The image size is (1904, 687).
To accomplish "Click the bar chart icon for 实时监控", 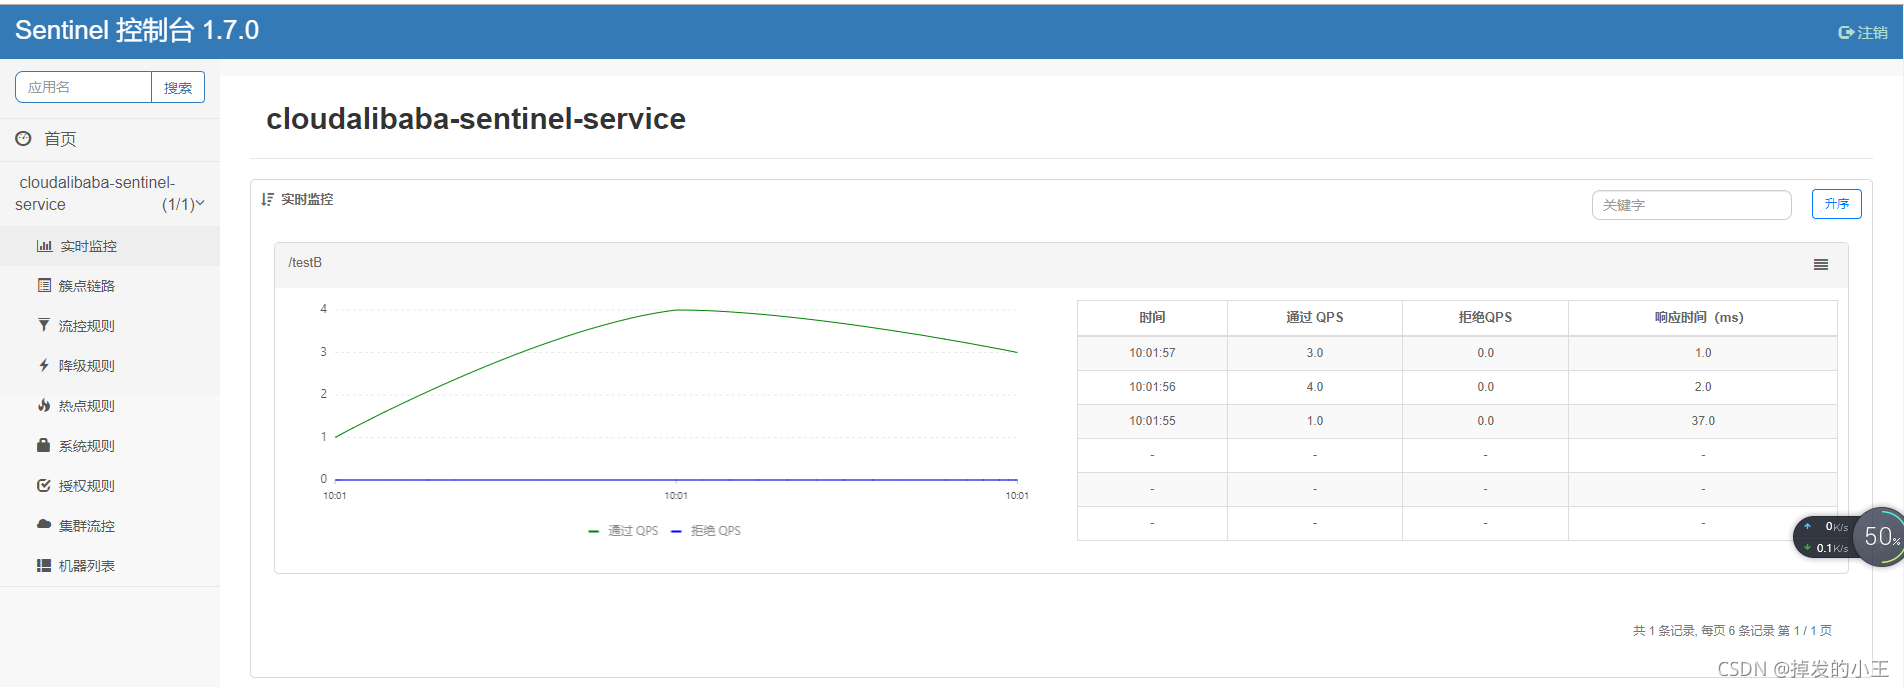I will (44, 246).
